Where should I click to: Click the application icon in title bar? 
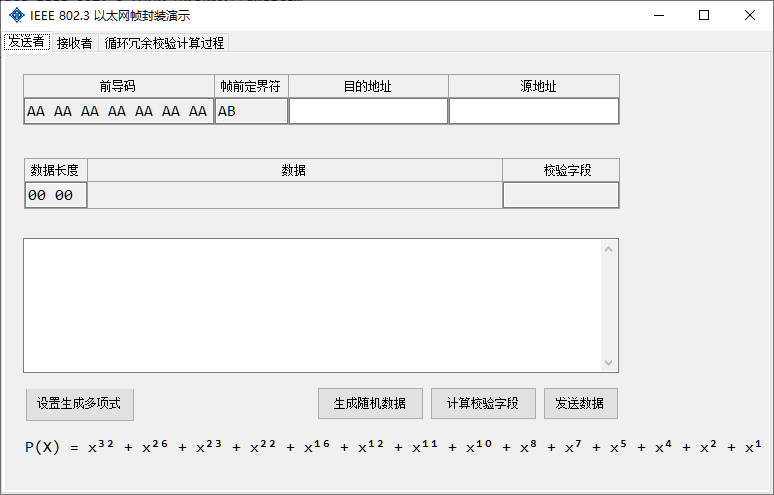pos(17,15)
